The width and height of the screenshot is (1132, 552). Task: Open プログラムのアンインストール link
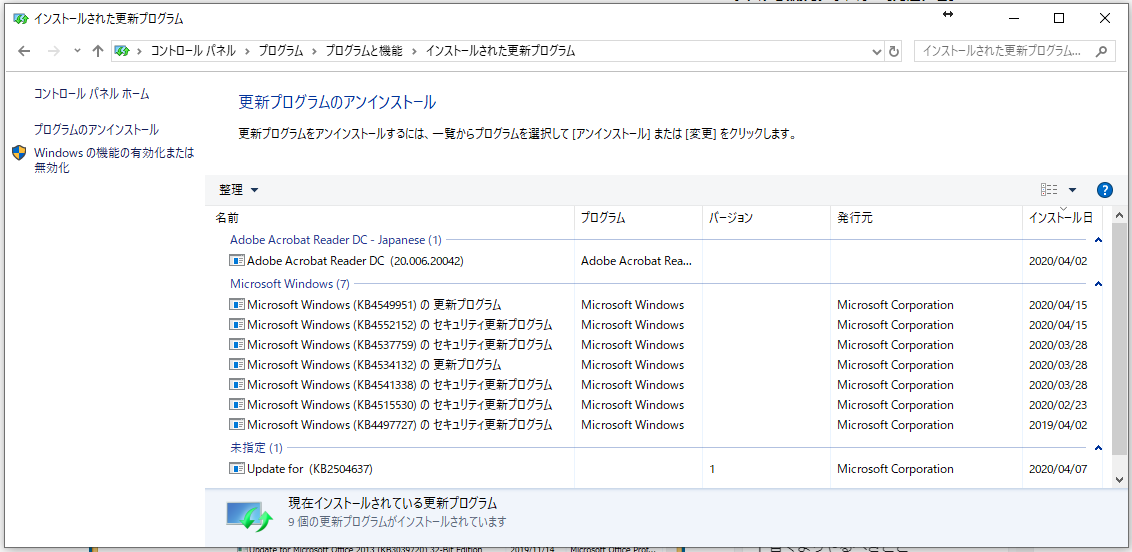pyautogui.click(x=97, y=130)
